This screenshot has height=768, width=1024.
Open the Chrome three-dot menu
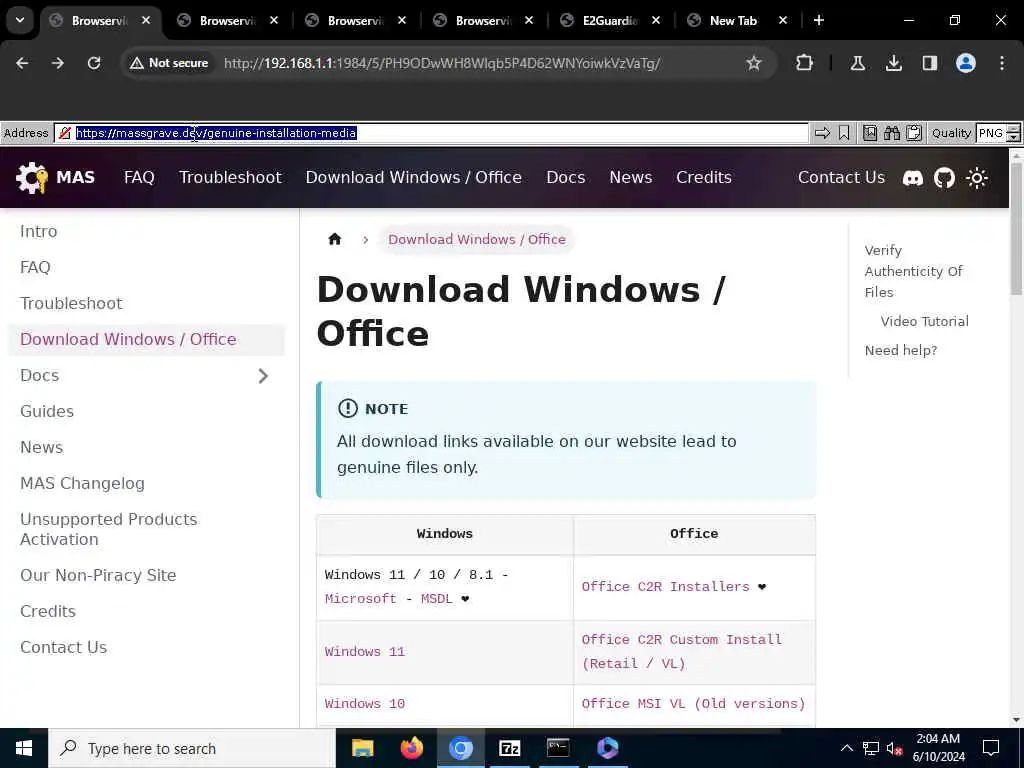point(1002,63)
